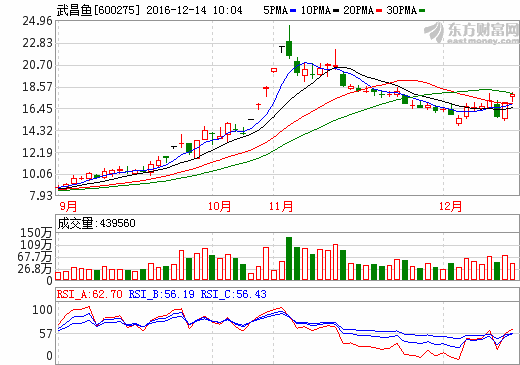
Task: Click the black 10PMA legend swatch
Action: 336,11
